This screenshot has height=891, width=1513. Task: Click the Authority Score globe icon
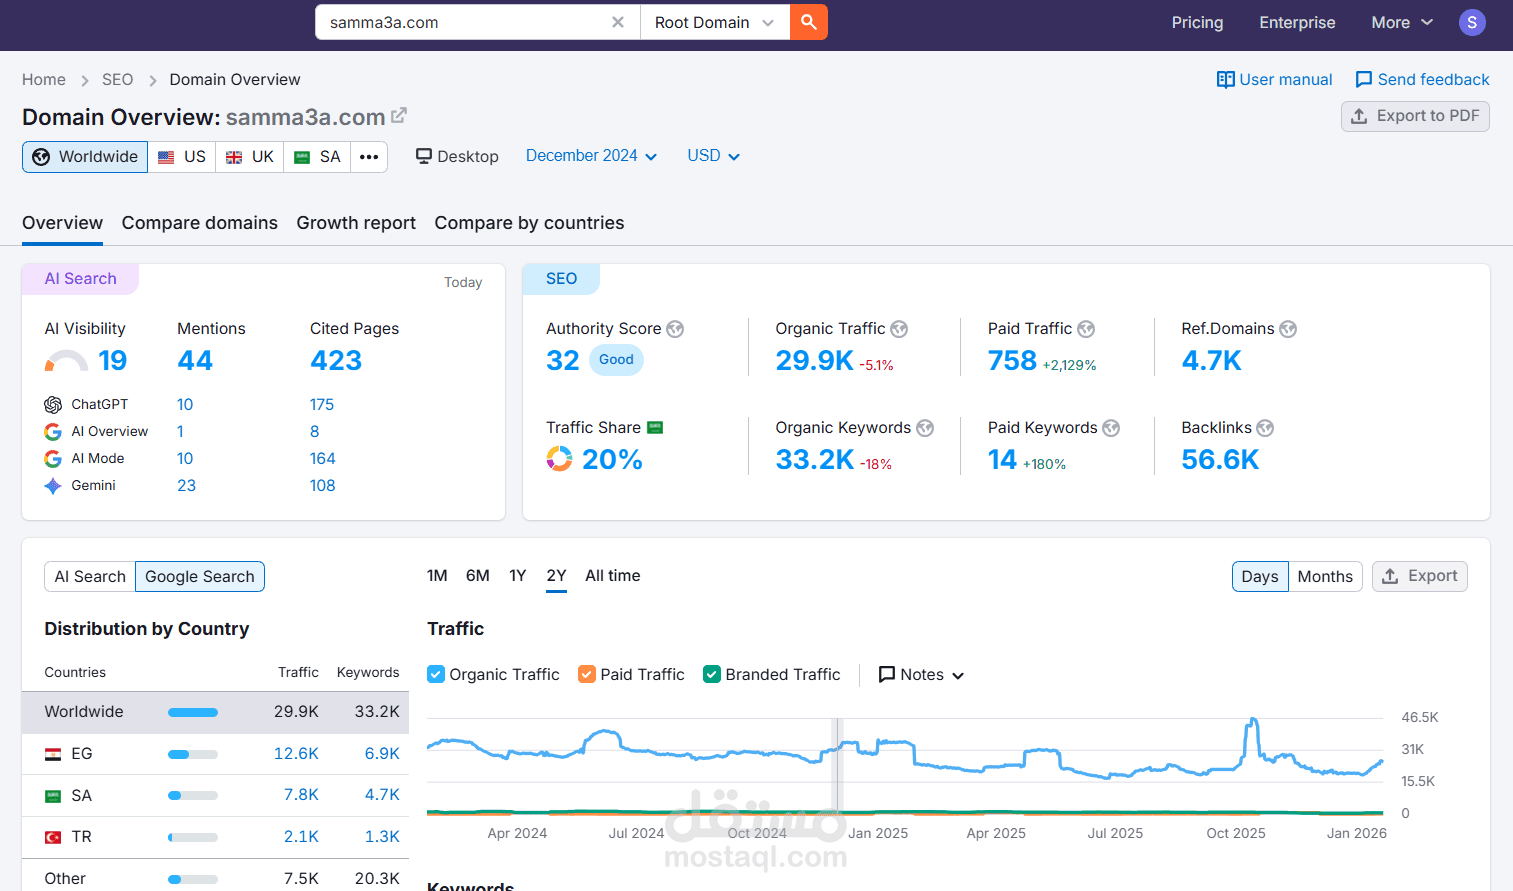(675, 329)
